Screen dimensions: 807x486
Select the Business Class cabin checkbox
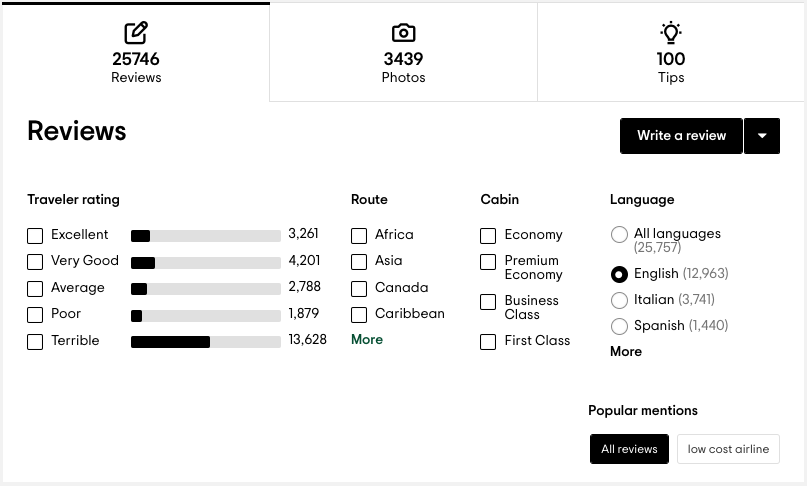(x=488, y=302)
